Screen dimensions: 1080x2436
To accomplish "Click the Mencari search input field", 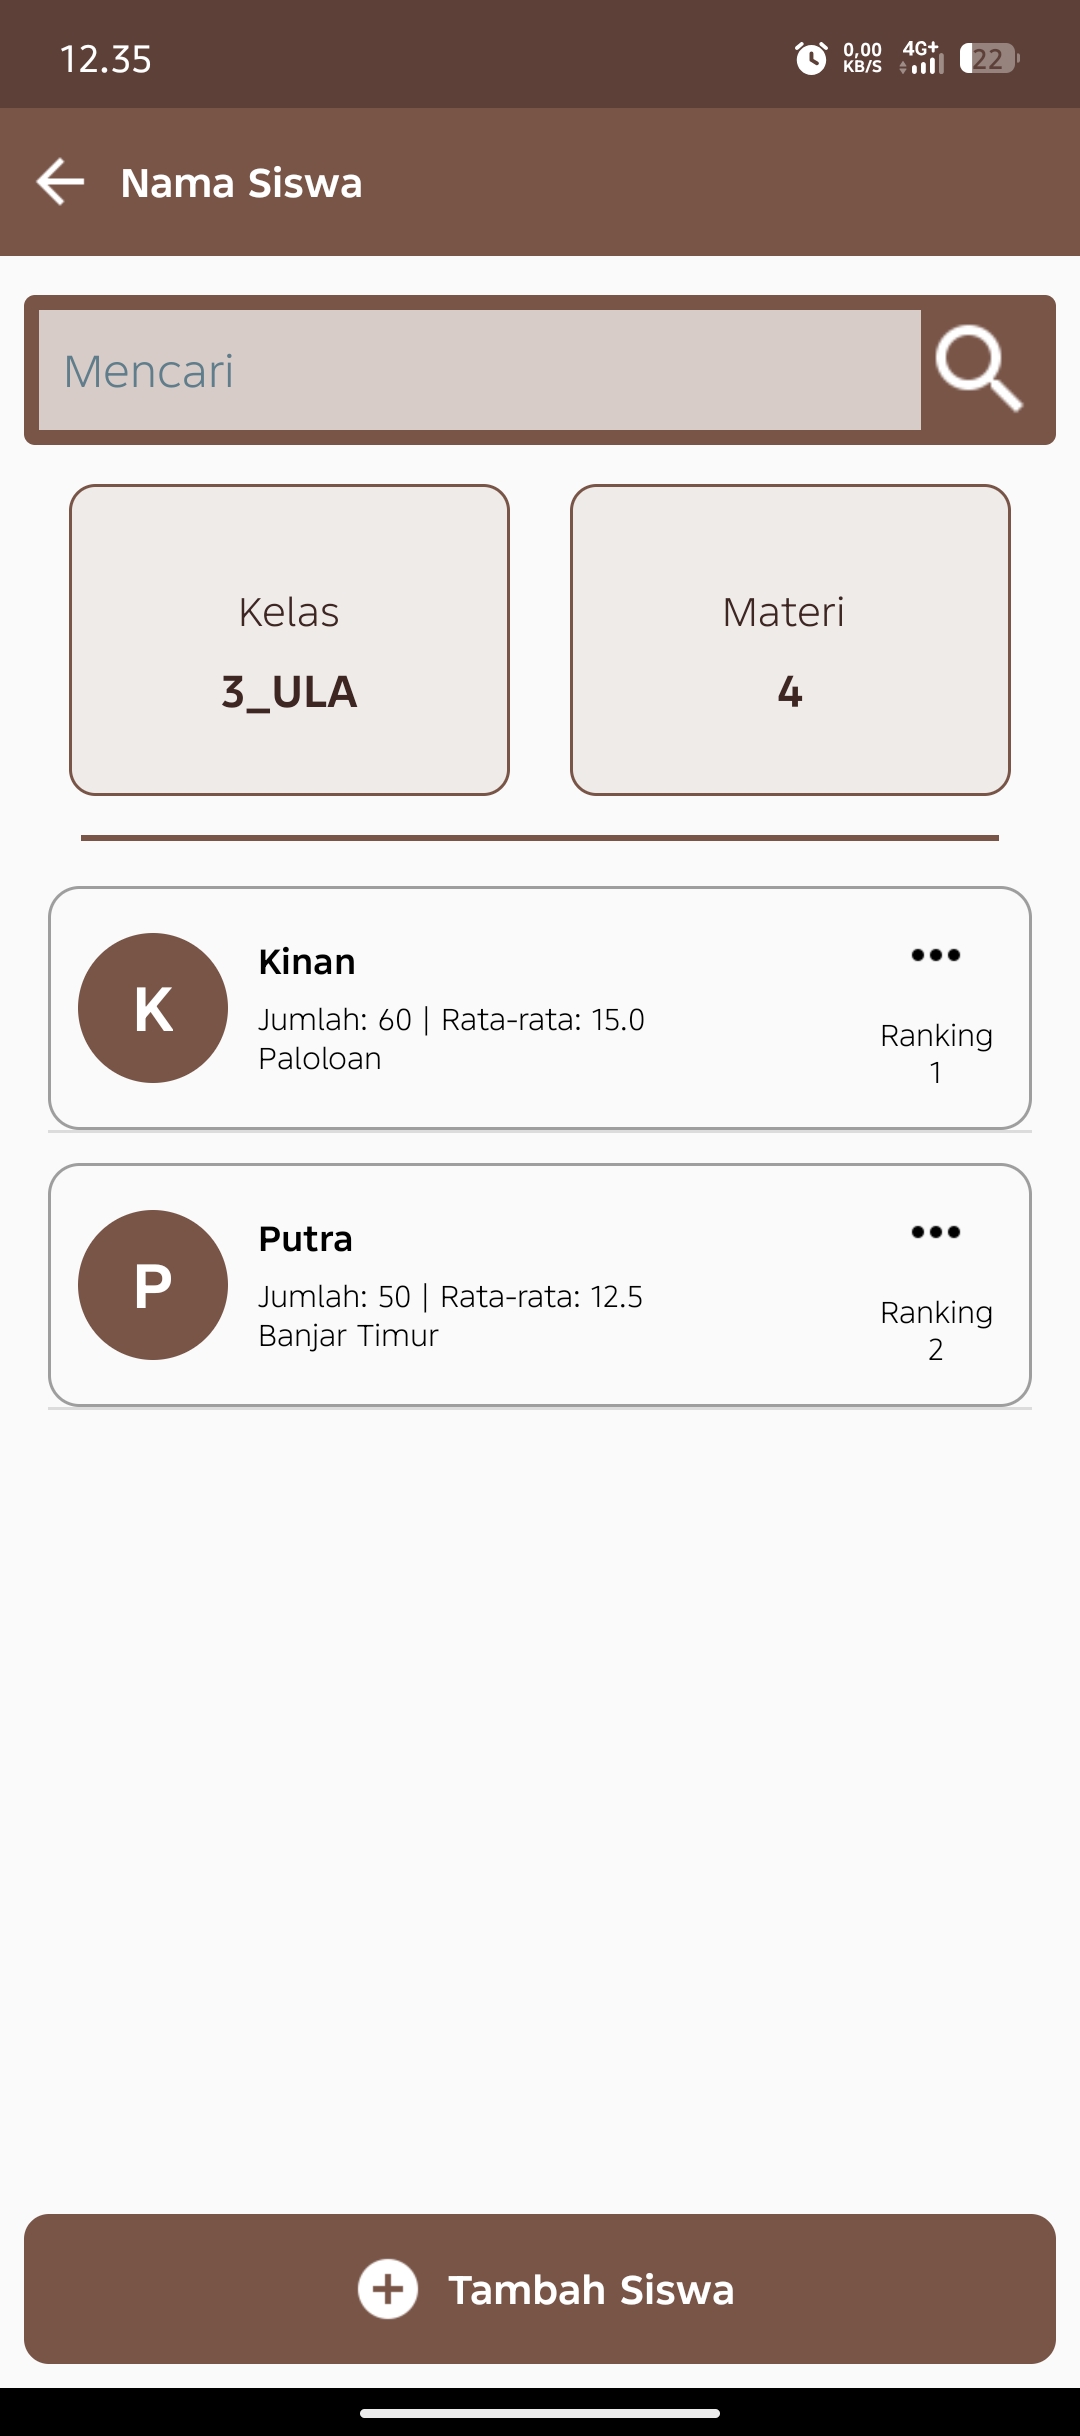I will pos(480,370).
